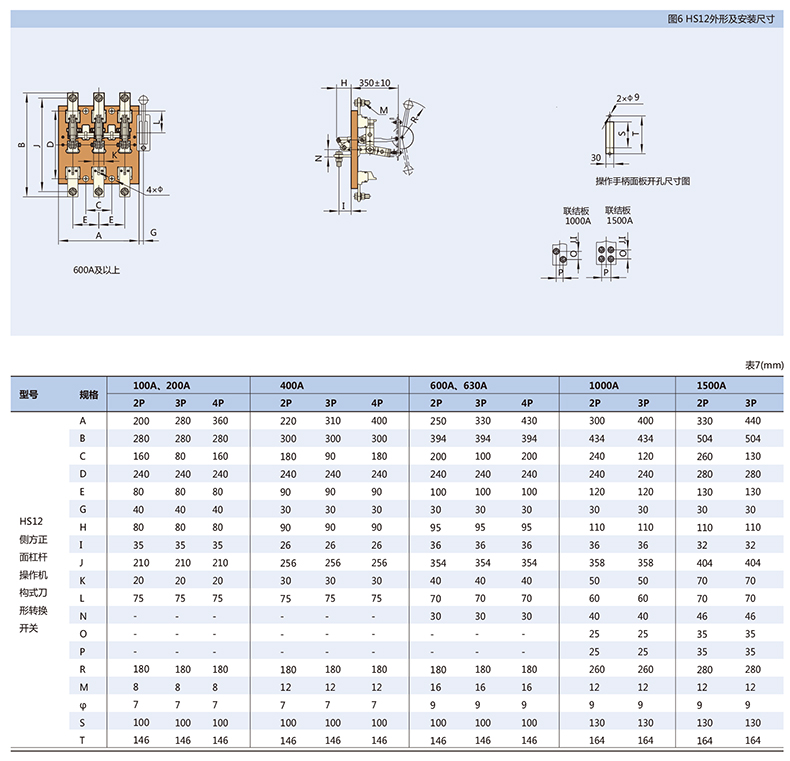Screen dimensions: 790x761
Task: Click the 2×φ9 hole annotation
Action: coord(627,98)
